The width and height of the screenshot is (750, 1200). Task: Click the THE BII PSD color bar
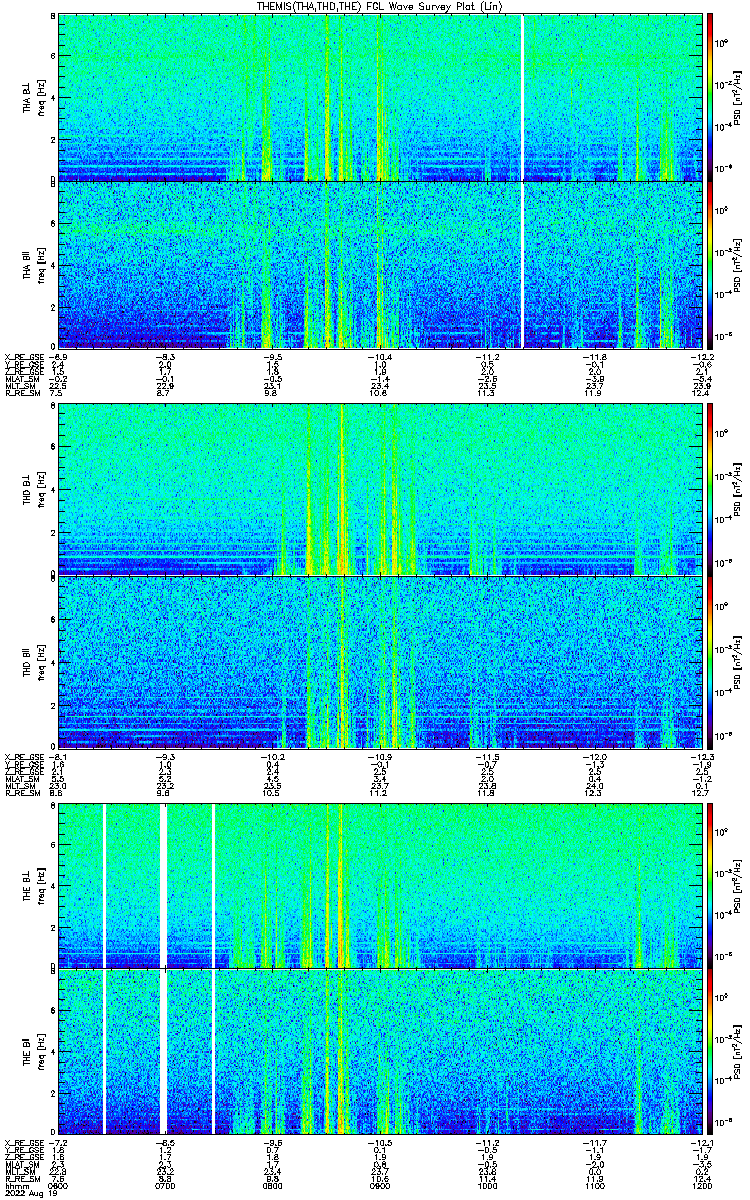[x=710, y=1052]
